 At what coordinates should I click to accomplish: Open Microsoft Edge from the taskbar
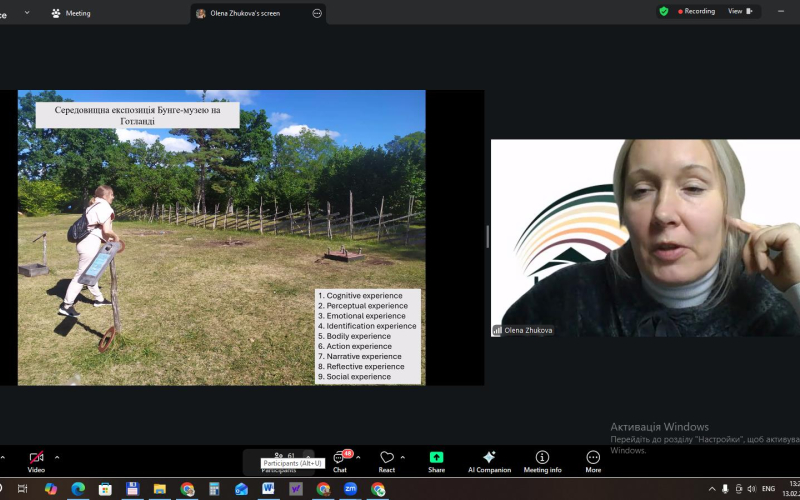click(78, 489)
